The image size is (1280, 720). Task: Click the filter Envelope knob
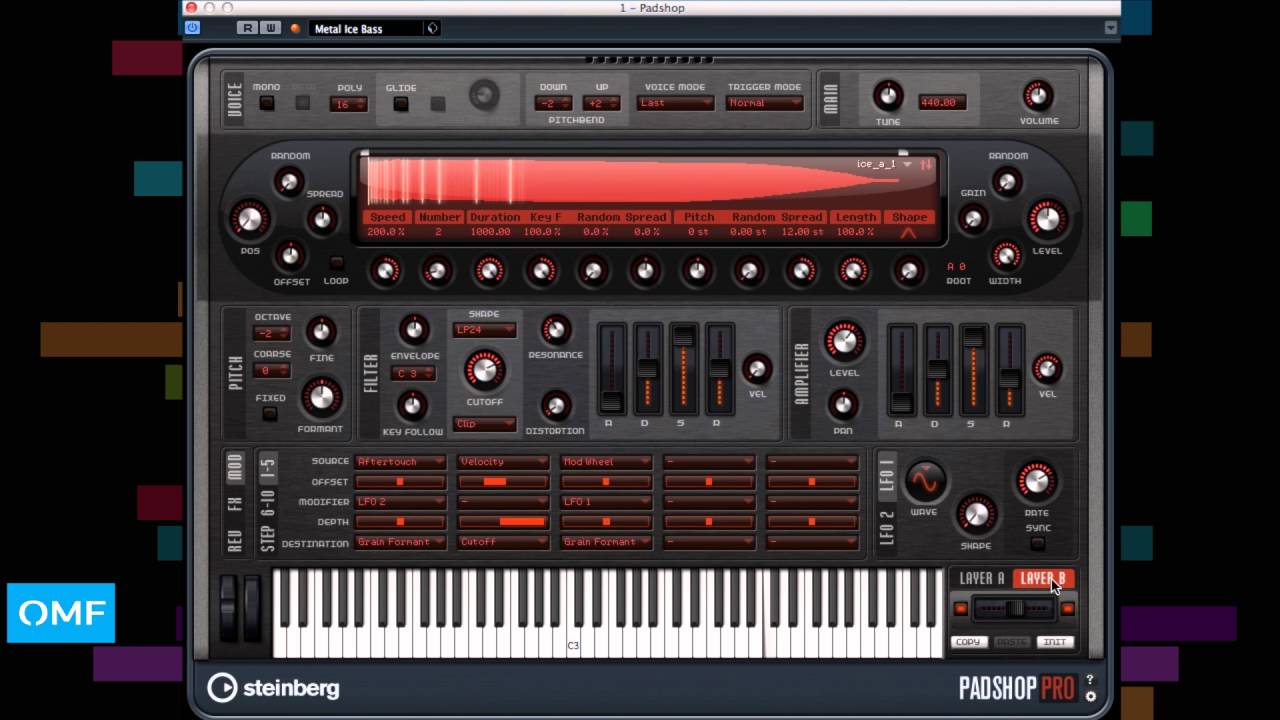414,330
